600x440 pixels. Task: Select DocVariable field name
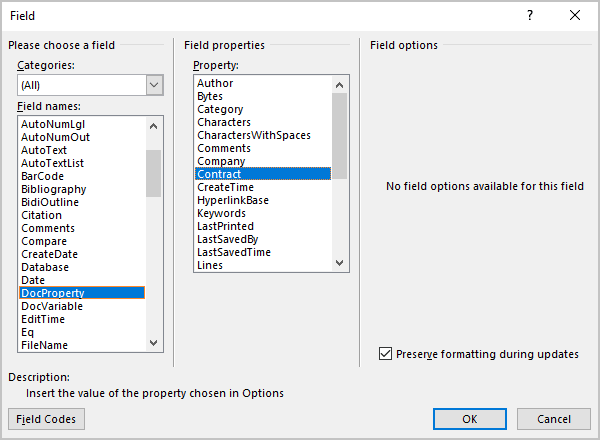click(82, 306)
